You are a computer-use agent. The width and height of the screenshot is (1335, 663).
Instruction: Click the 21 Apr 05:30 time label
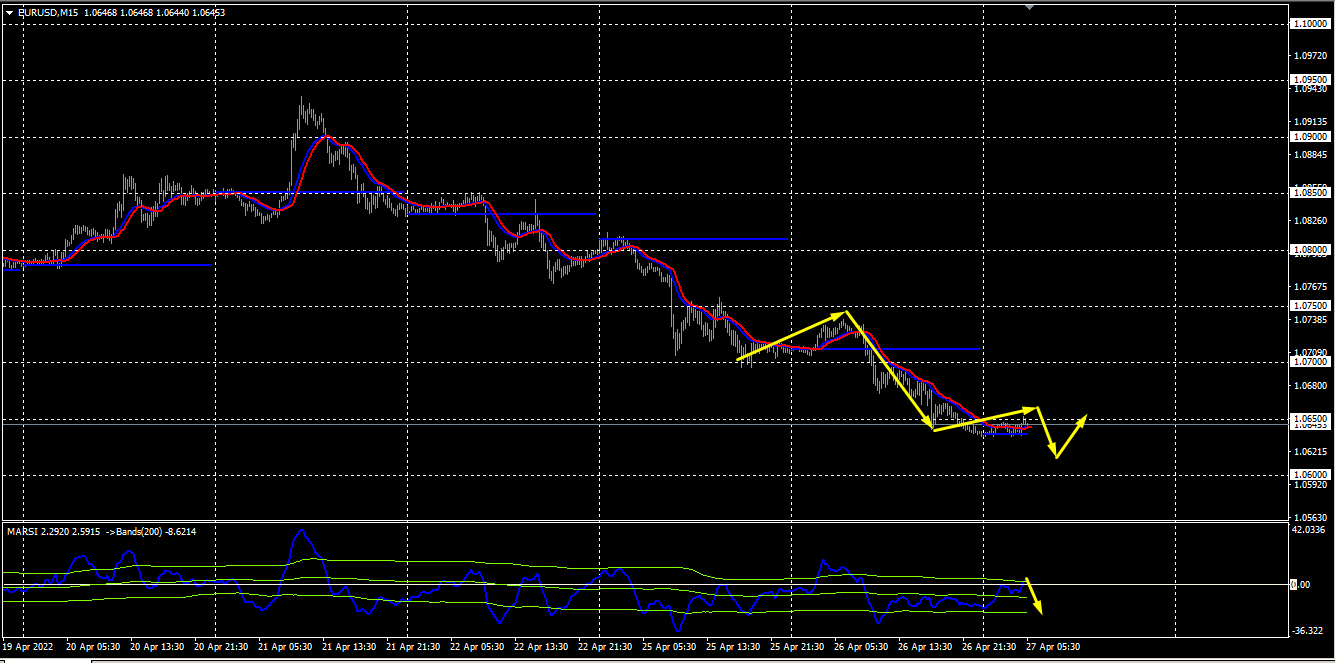(x=284, y=646)
